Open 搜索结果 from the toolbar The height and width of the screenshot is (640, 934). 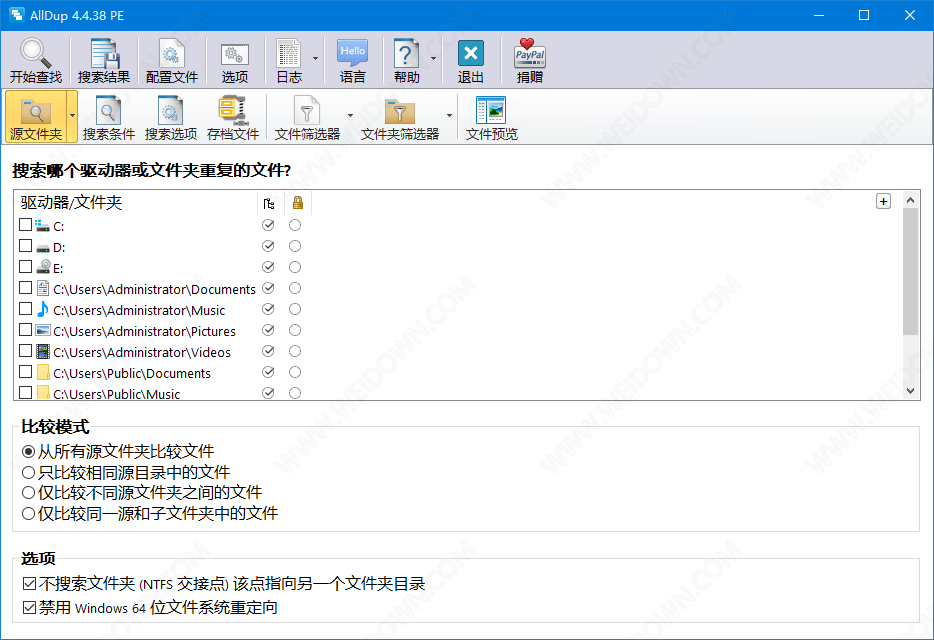(x=104, y=54)
